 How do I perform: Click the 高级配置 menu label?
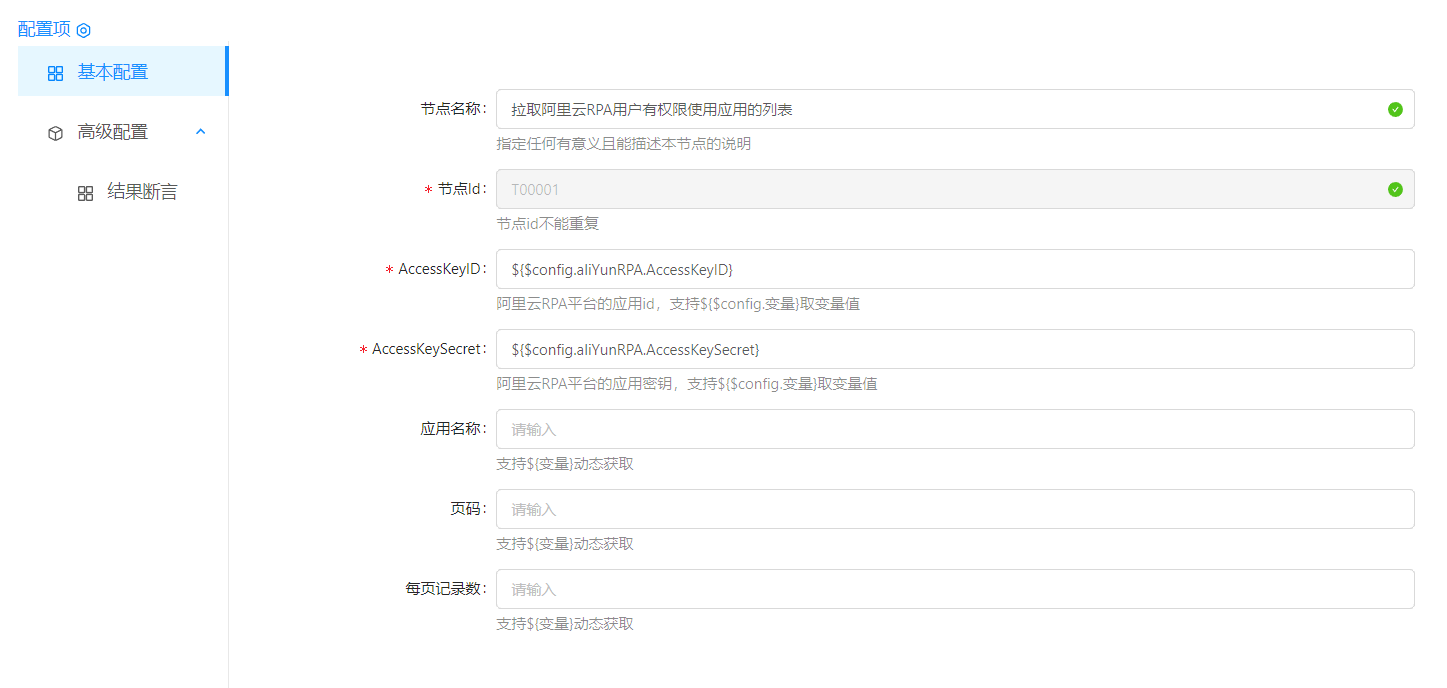pos(113,132)
